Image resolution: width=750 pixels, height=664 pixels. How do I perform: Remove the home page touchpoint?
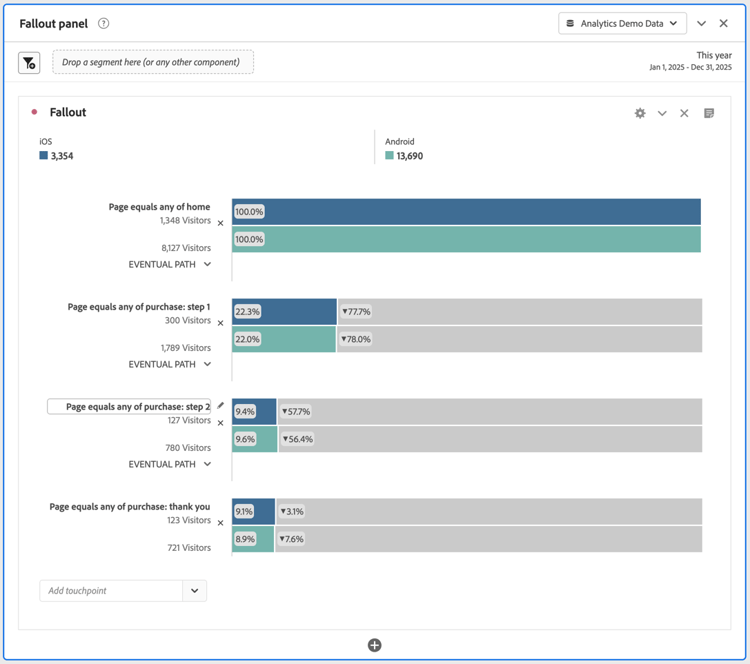221,223
